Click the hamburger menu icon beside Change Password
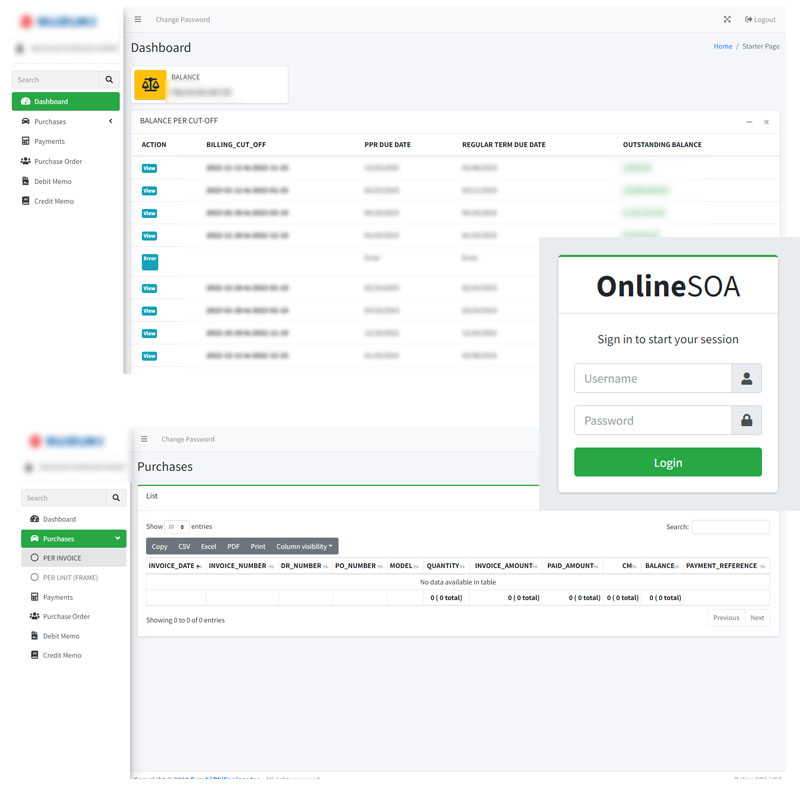The height and width of the screenshot is (800, 800). tap(138, 19)
